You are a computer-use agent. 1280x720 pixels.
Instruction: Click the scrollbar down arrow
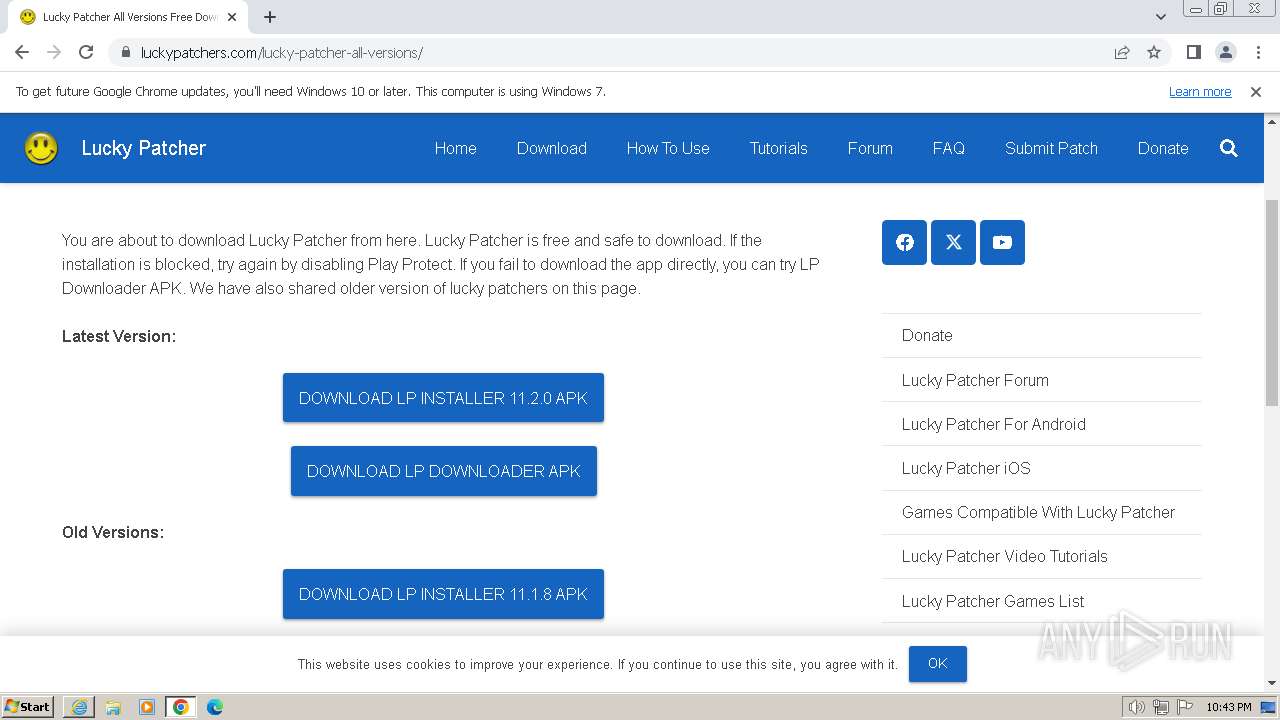(x=1272, y=684)
